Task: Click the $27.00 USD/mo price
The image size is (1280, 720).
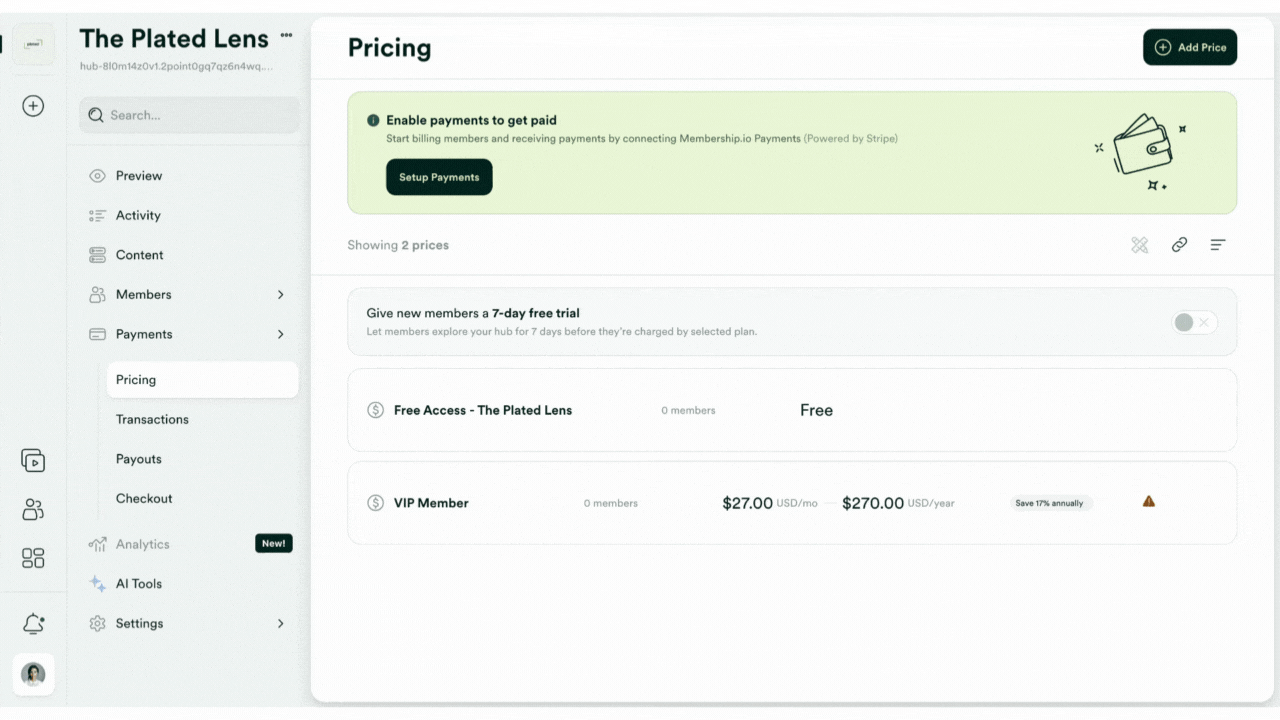Action: pyautogui.click(x=768, y=503)
